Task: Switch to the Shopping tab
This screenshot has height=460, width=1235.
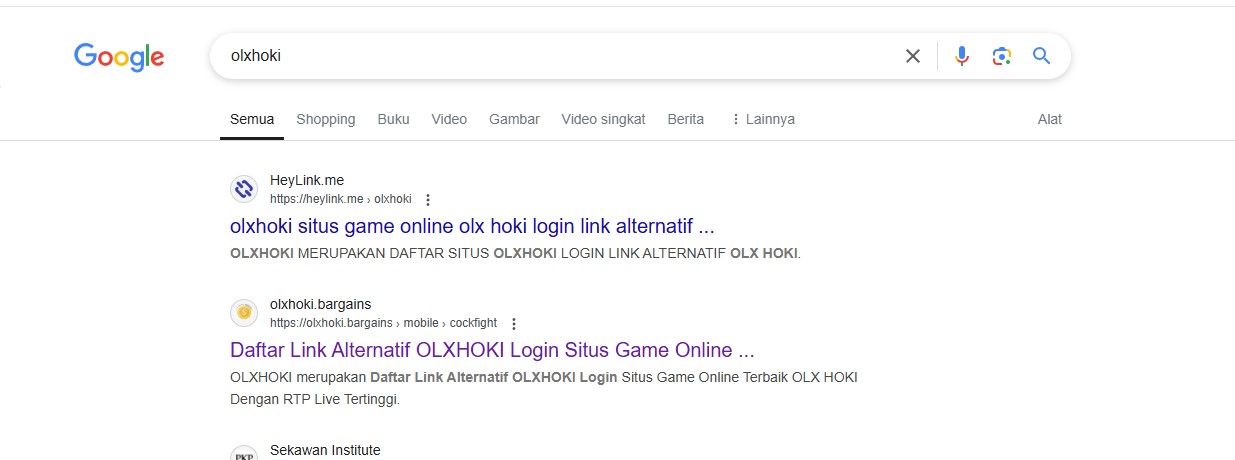Action: click(x=326, y=119)
